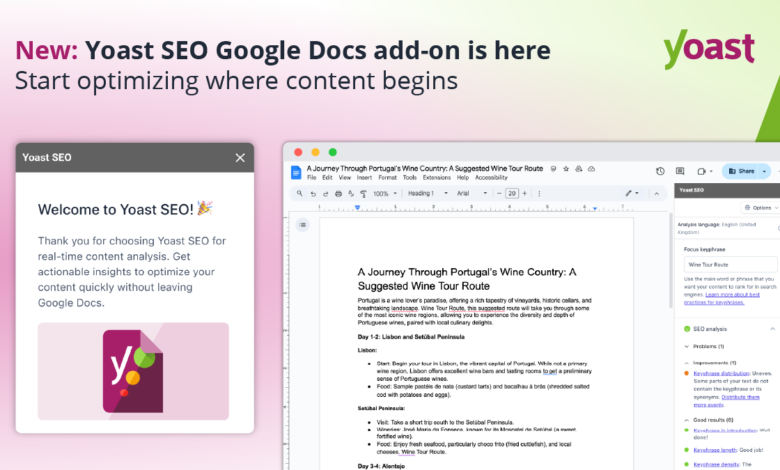The height and width of the screenshot is (470, 780).
Task: Star the Portugal wine tour document
Action: [x=566, y=169]
